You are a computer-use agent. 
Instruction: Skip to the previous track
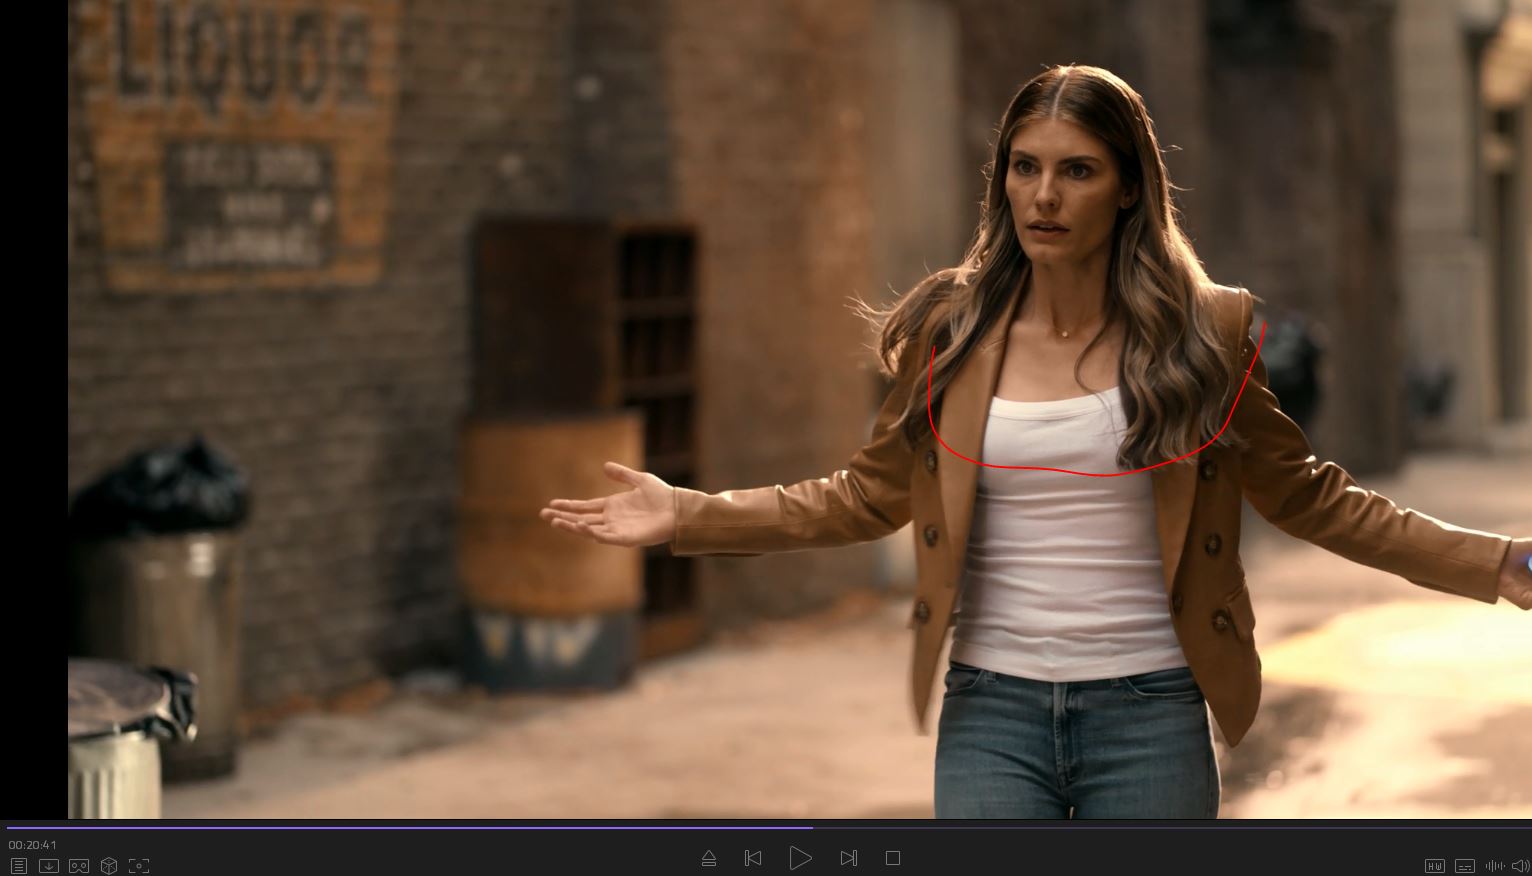753,858
